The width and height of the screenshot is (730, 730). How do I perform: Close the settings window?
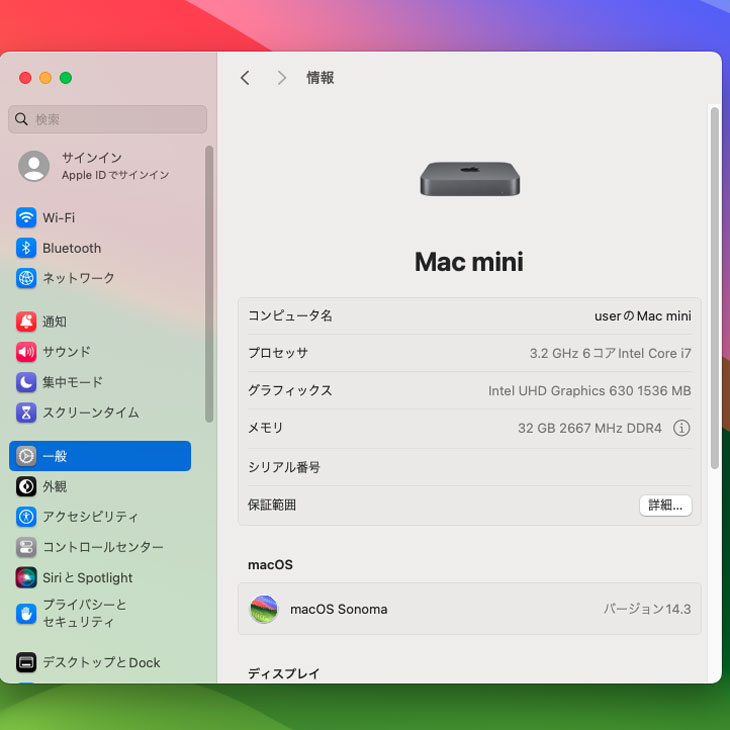(25, 78)
